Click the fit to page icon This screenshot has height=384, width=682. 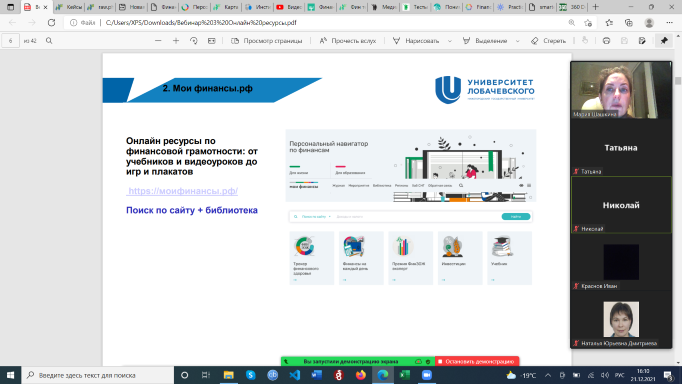pyautogui.click(x=211, y=40)
